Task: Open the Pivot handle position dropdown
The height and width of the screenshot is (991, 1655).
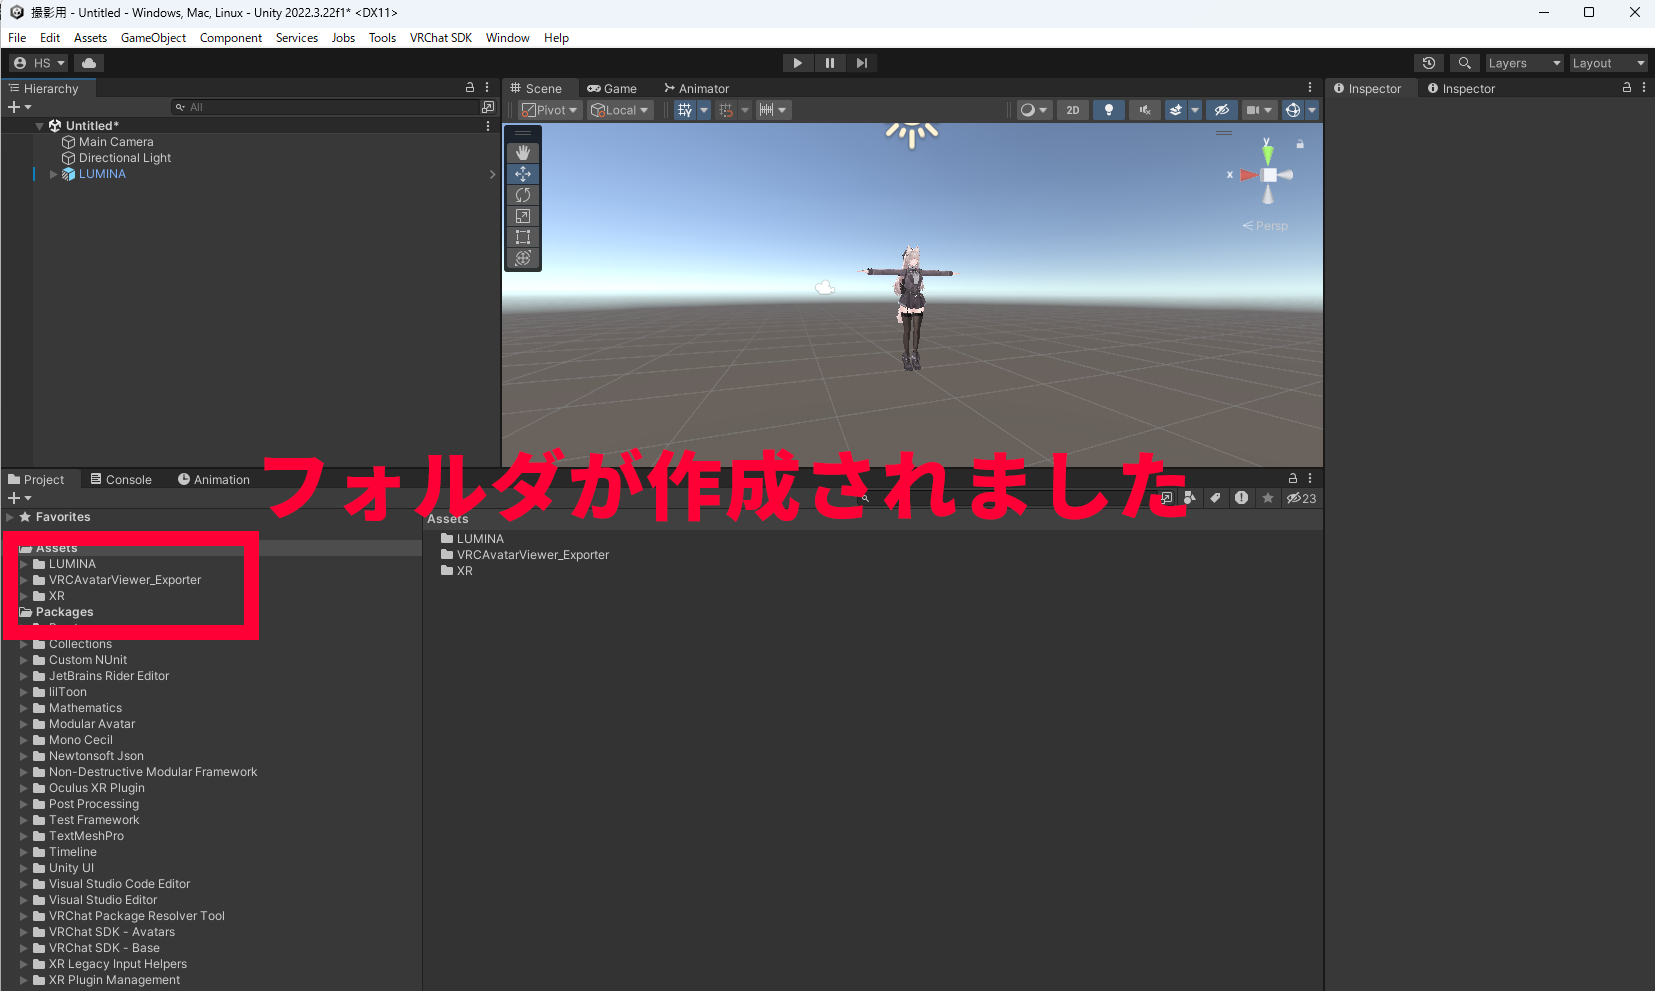Action: 550,110
